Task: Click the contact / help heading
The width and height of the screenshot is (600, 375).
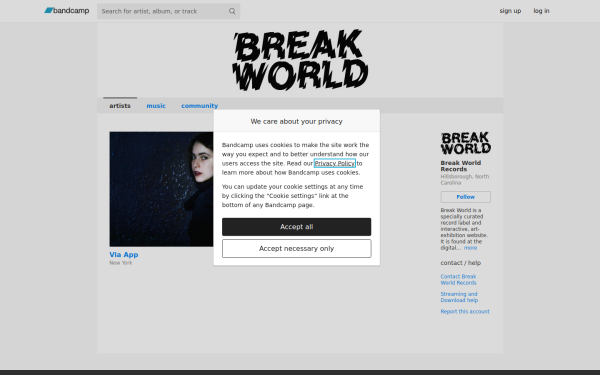Action: pyautogui.click(x=460, y=263)
